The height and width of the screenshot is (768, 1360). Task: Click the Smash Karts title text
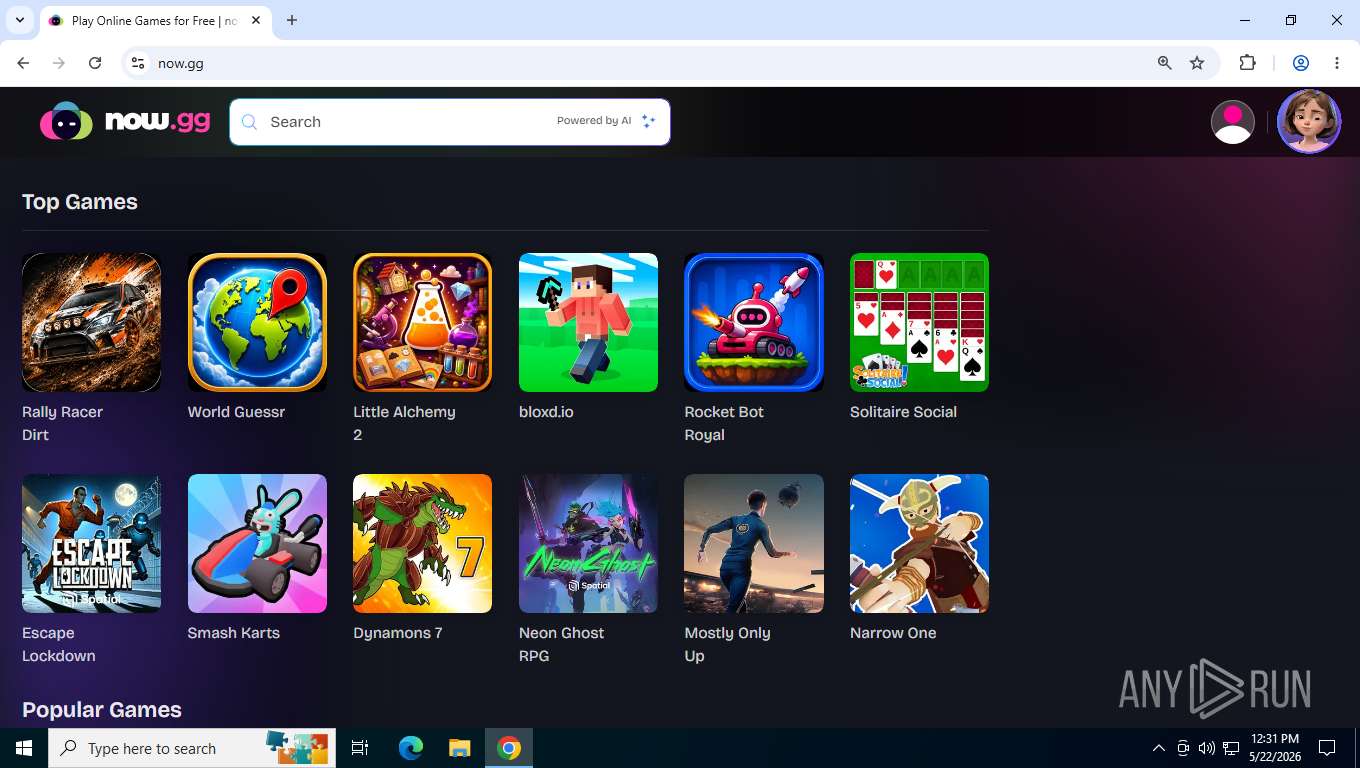pos(234,633)
